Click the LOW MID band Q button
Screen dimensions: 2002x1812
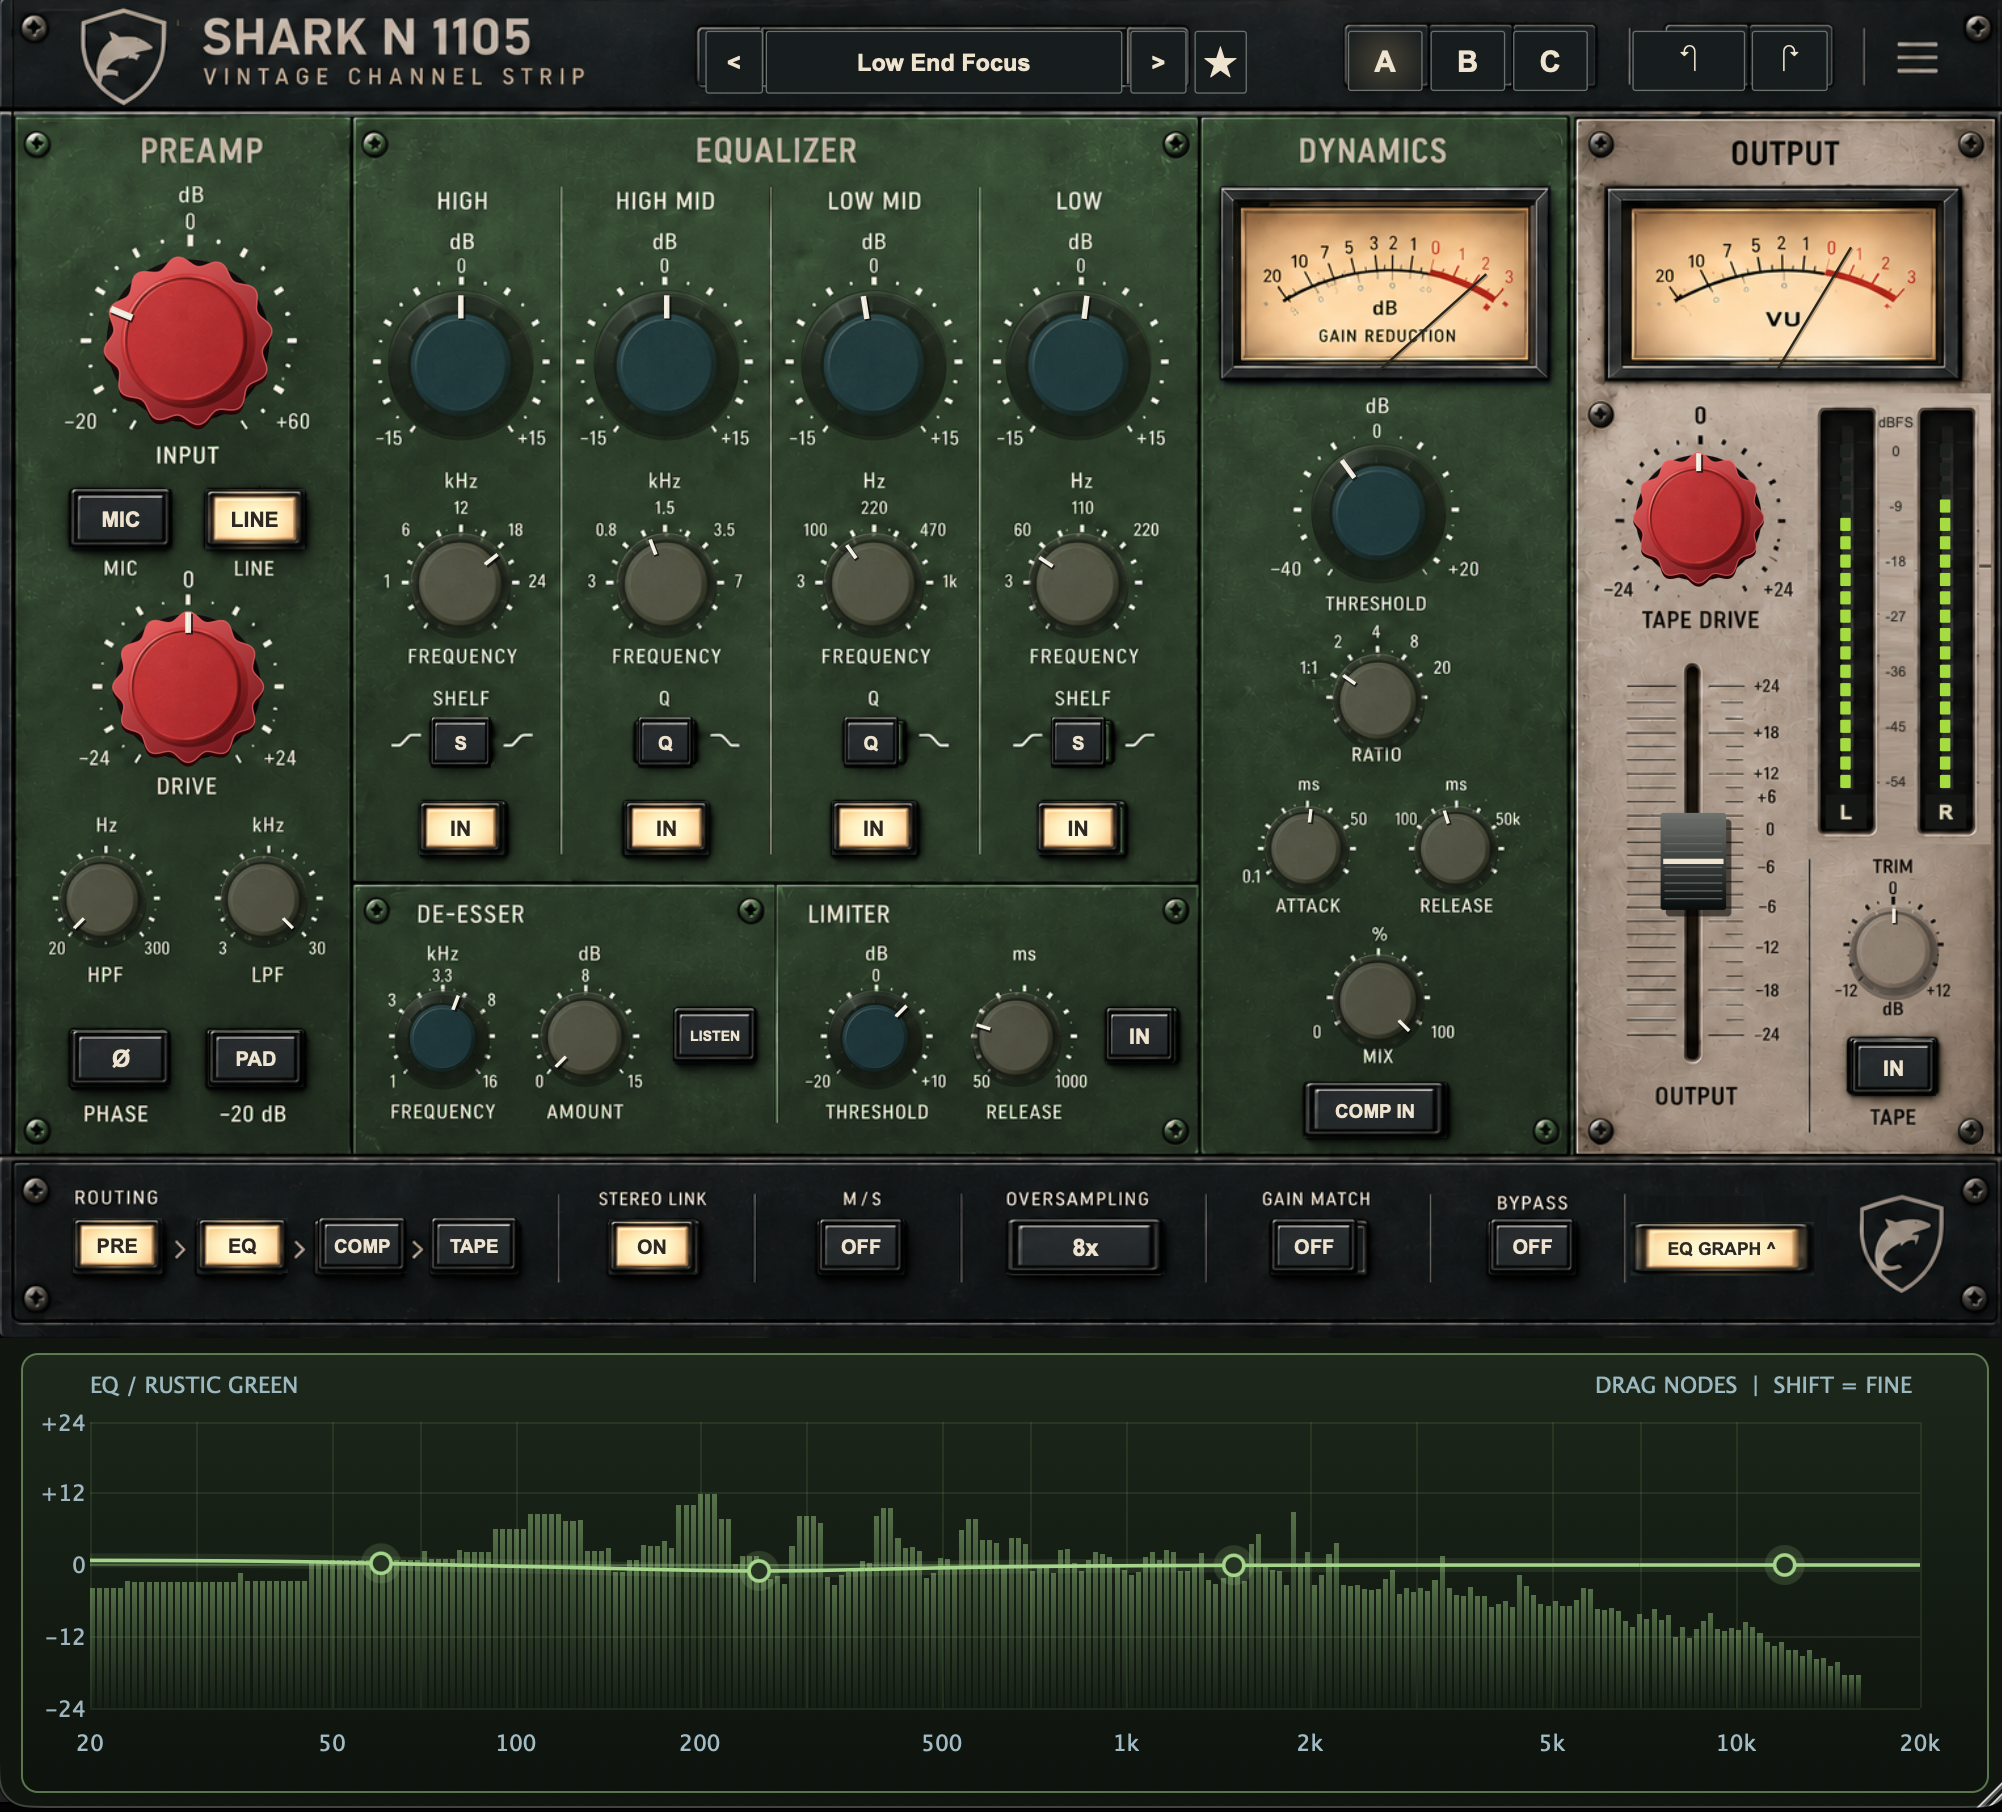871,743
